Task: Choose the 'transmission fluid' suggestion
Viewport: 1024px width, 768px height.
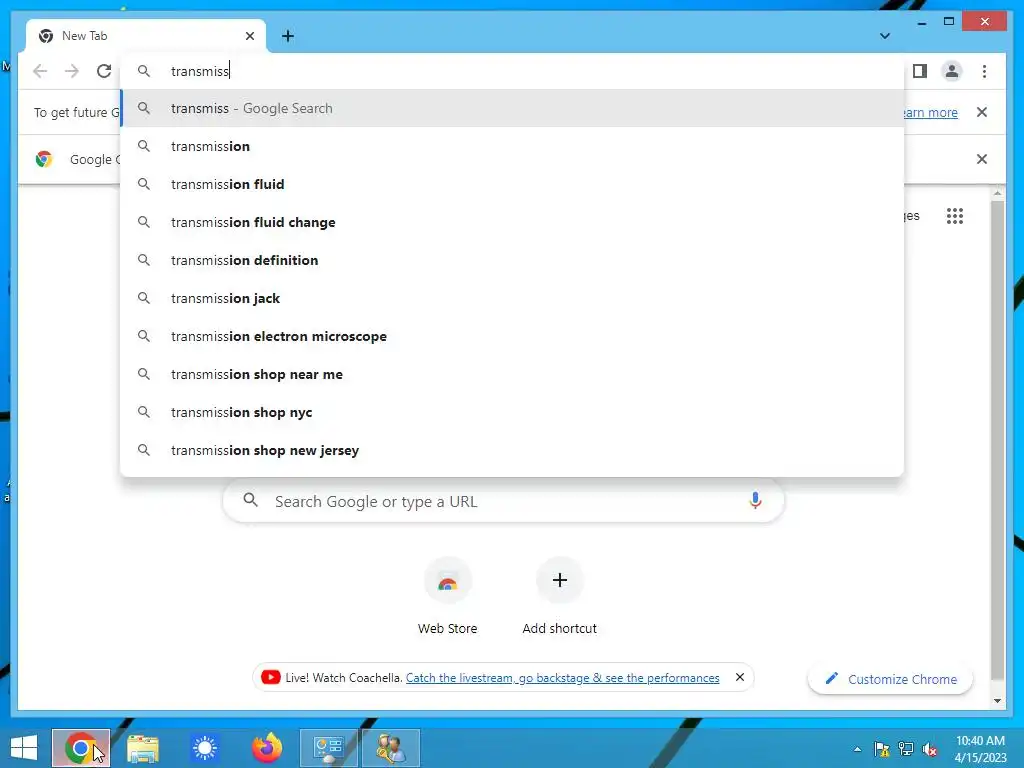Action: pyautogui.click(x=512, y=184)
